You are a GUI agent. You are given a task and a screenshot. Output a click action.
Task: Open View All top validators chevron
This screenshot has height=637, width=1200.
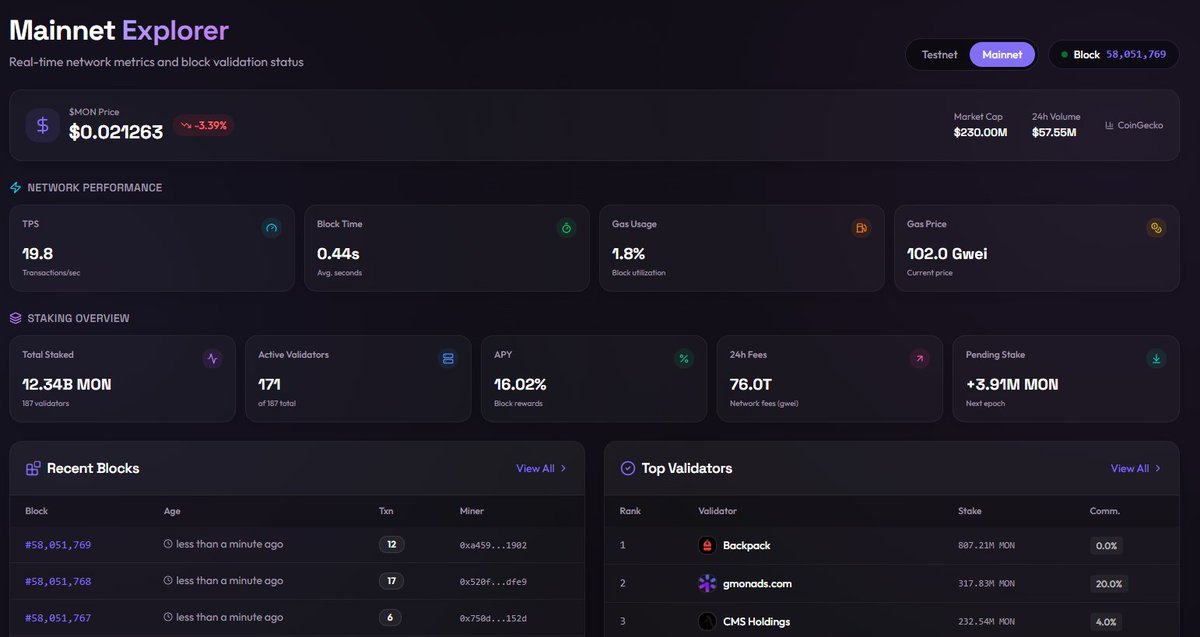(x=1158, y=468)
